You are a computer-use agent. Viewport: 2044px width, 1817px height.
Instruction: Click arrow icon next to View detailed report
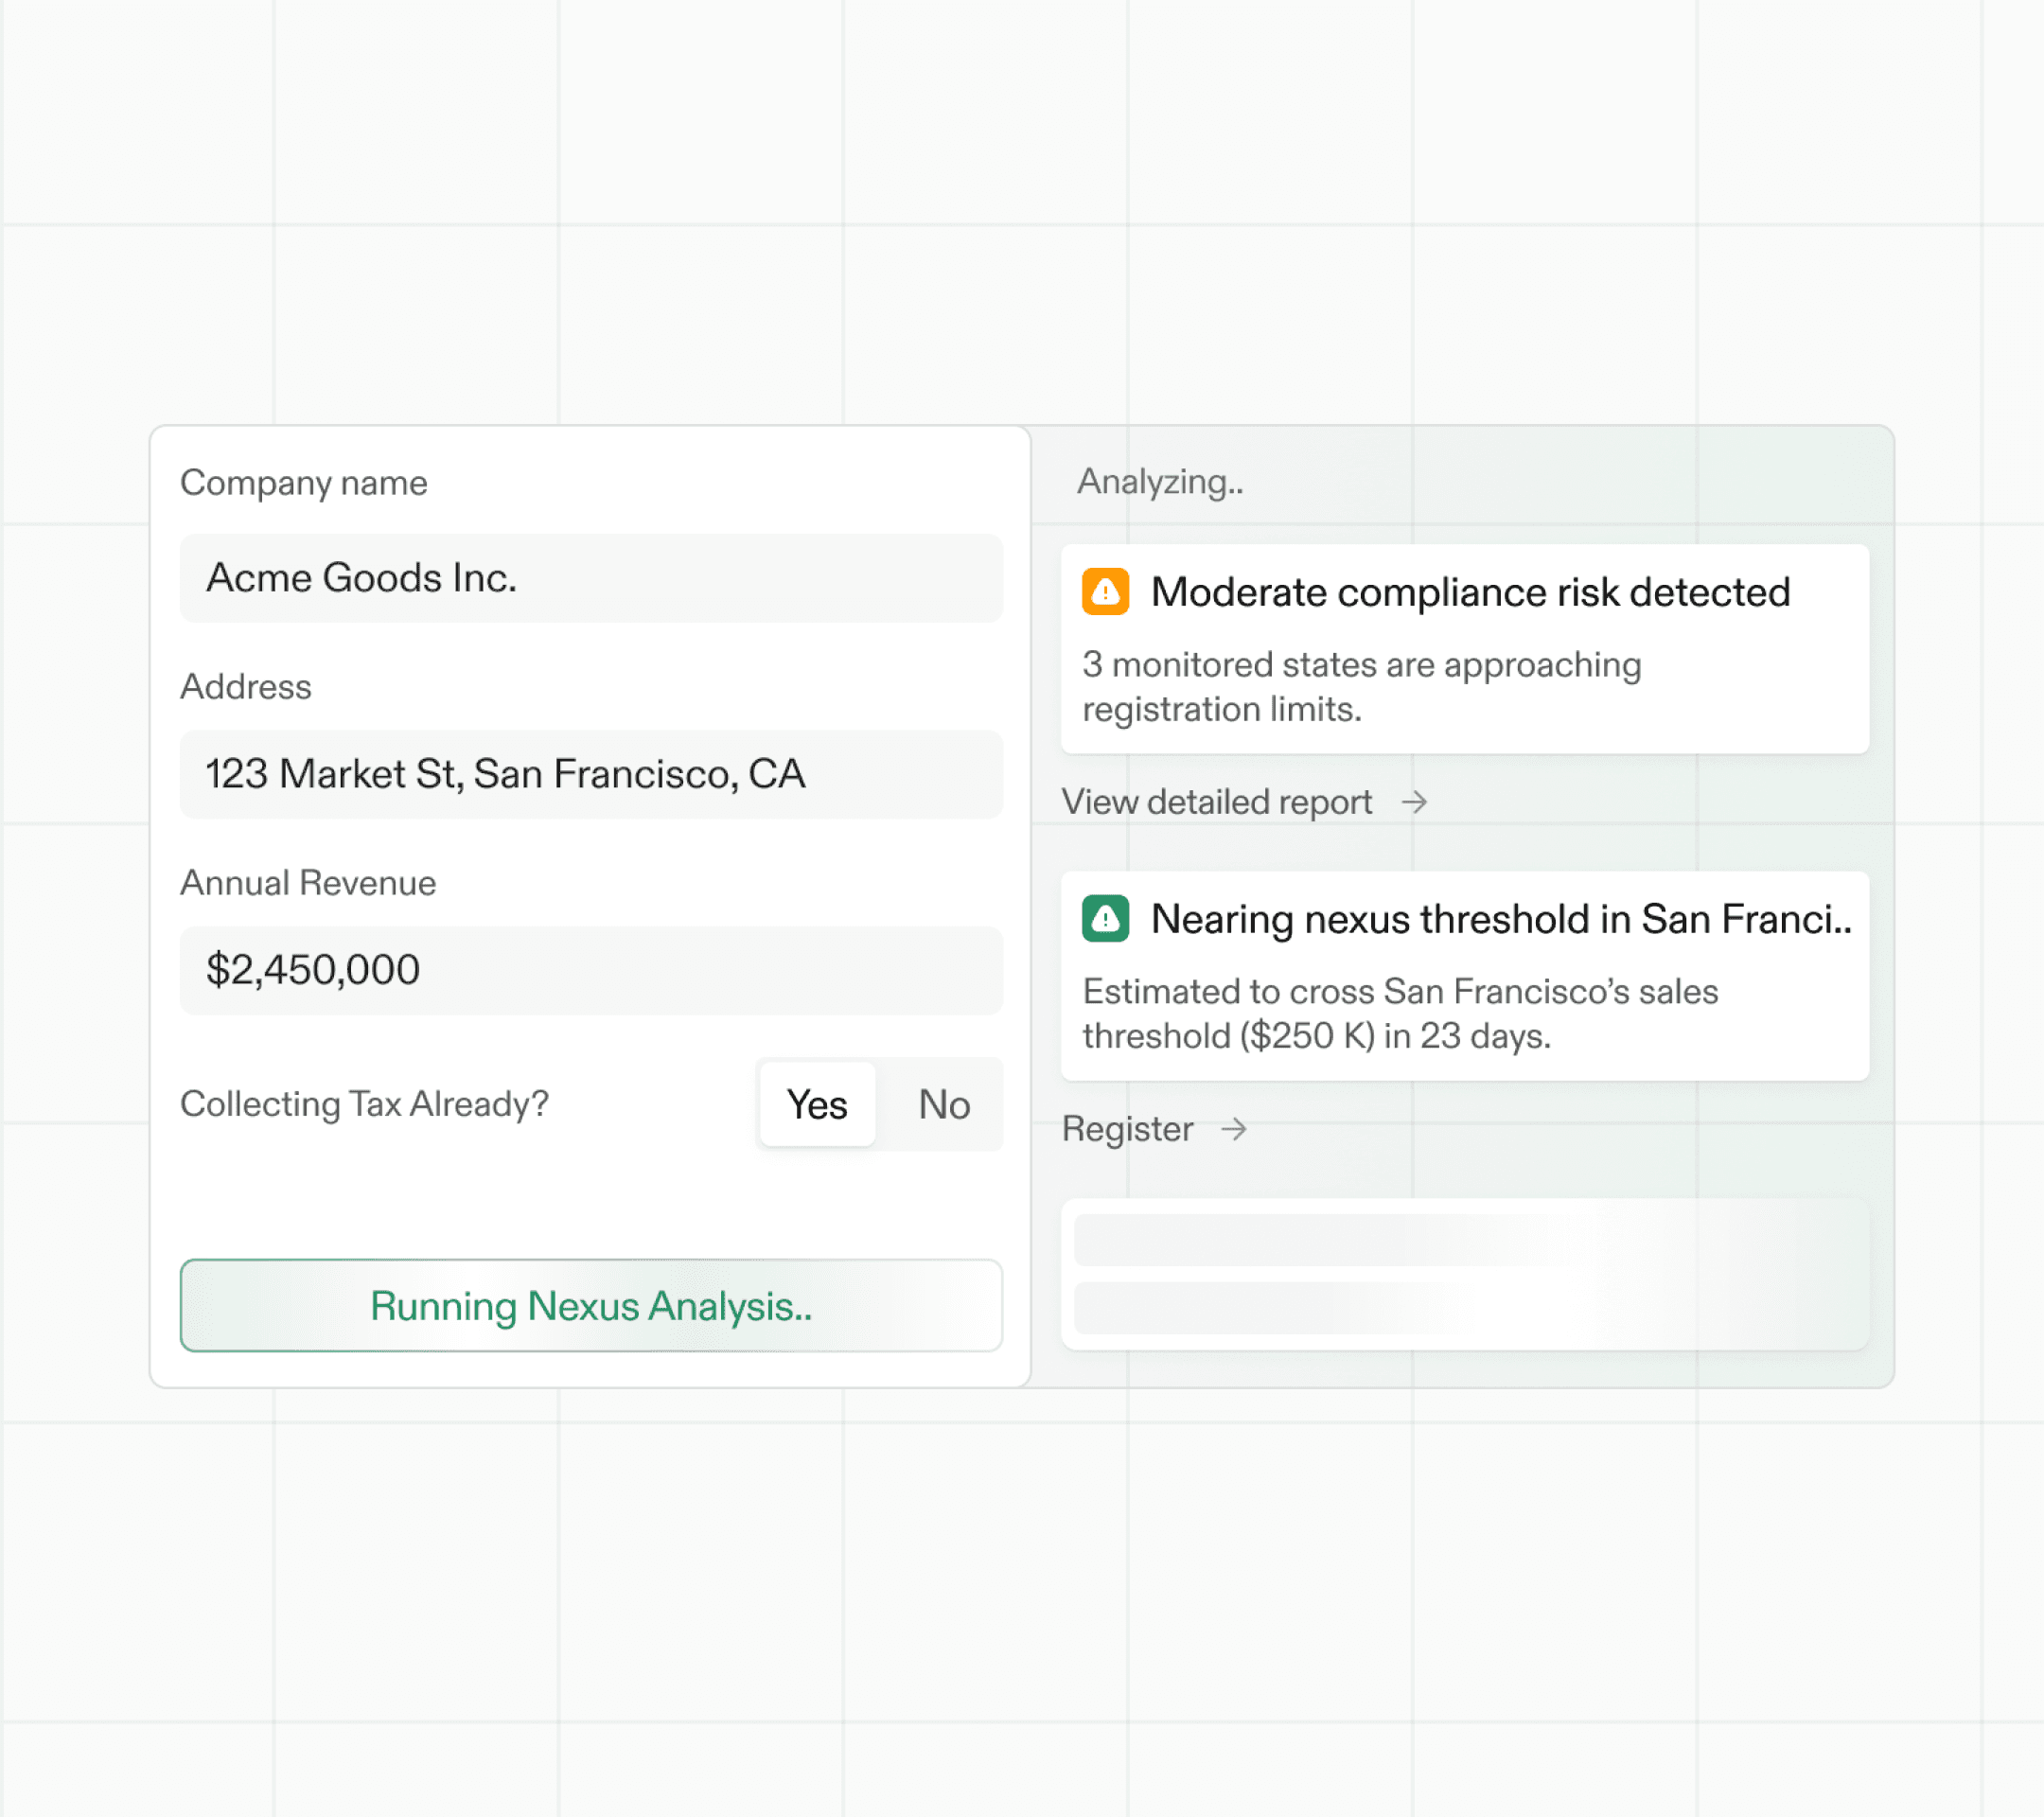coord(1414,802)
